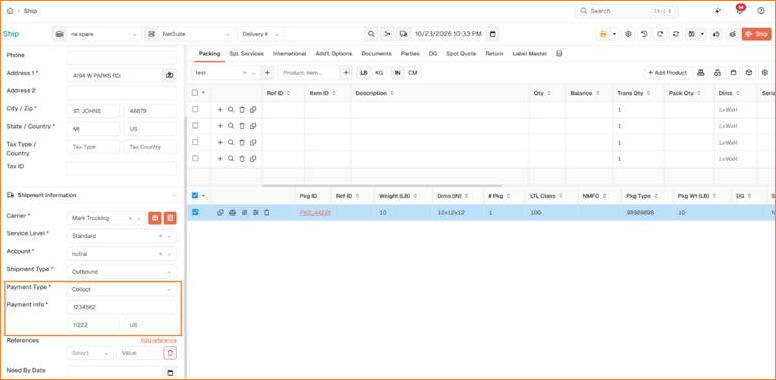Open the Spot Quote tab
Image resolution: width=776 pixels, height=380 pixels.
pos(461,53)
